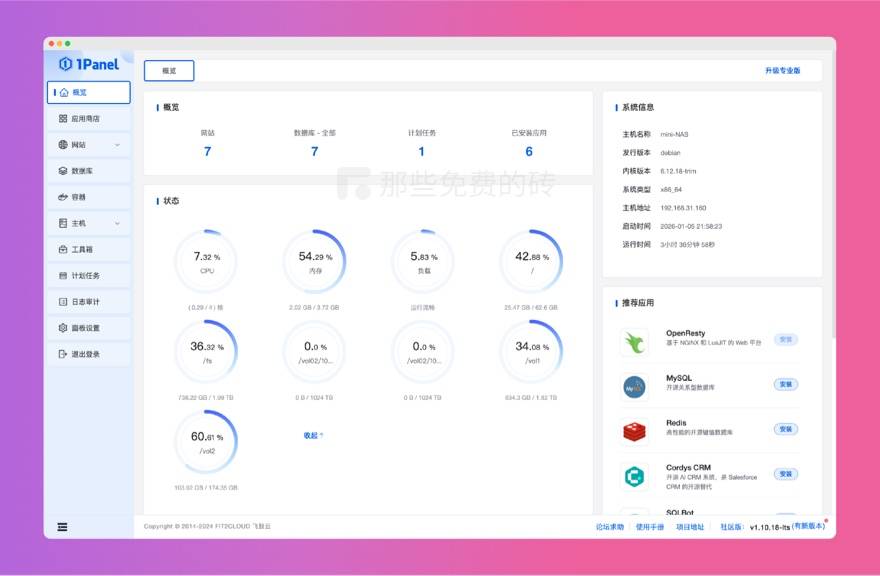Click the 应用商店 app store sidebar icon
Image resolution: width=880 pixels, height=576 pixels.
tap(63, 119)
